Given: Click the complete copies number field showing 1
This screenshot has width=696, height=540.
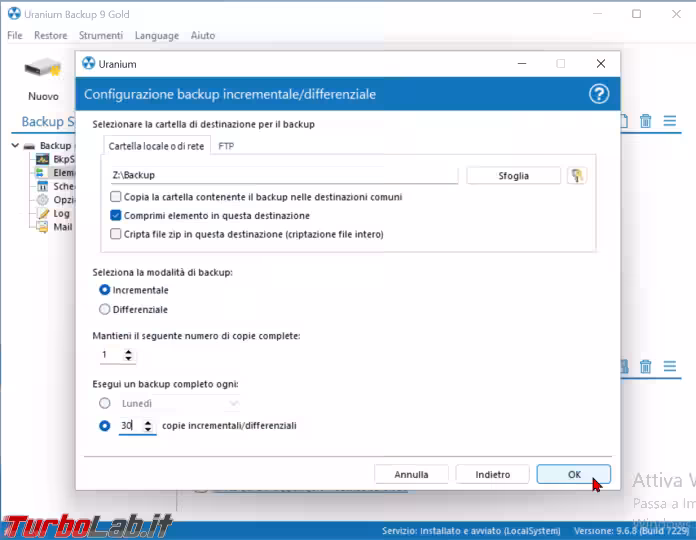Looking at the screenshot, I should pyautogui.click(x=111, y=355).
